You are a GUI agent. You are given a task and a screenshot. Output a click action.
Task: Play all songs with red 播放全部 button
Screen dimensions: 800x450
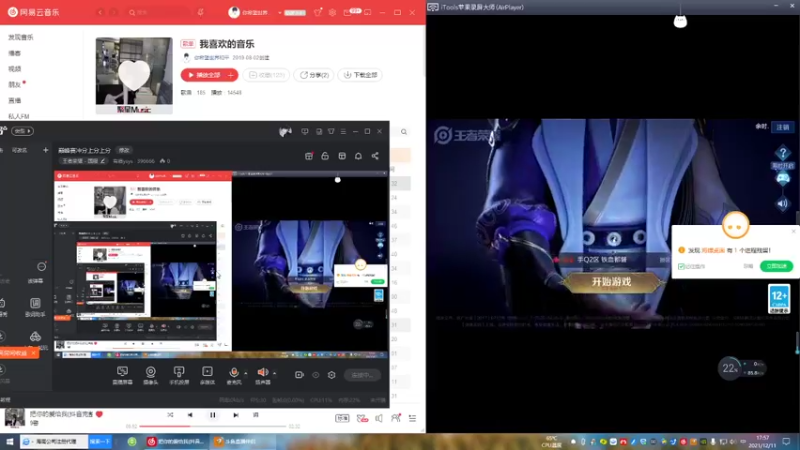pyautogui.click(x=203, y=75)
